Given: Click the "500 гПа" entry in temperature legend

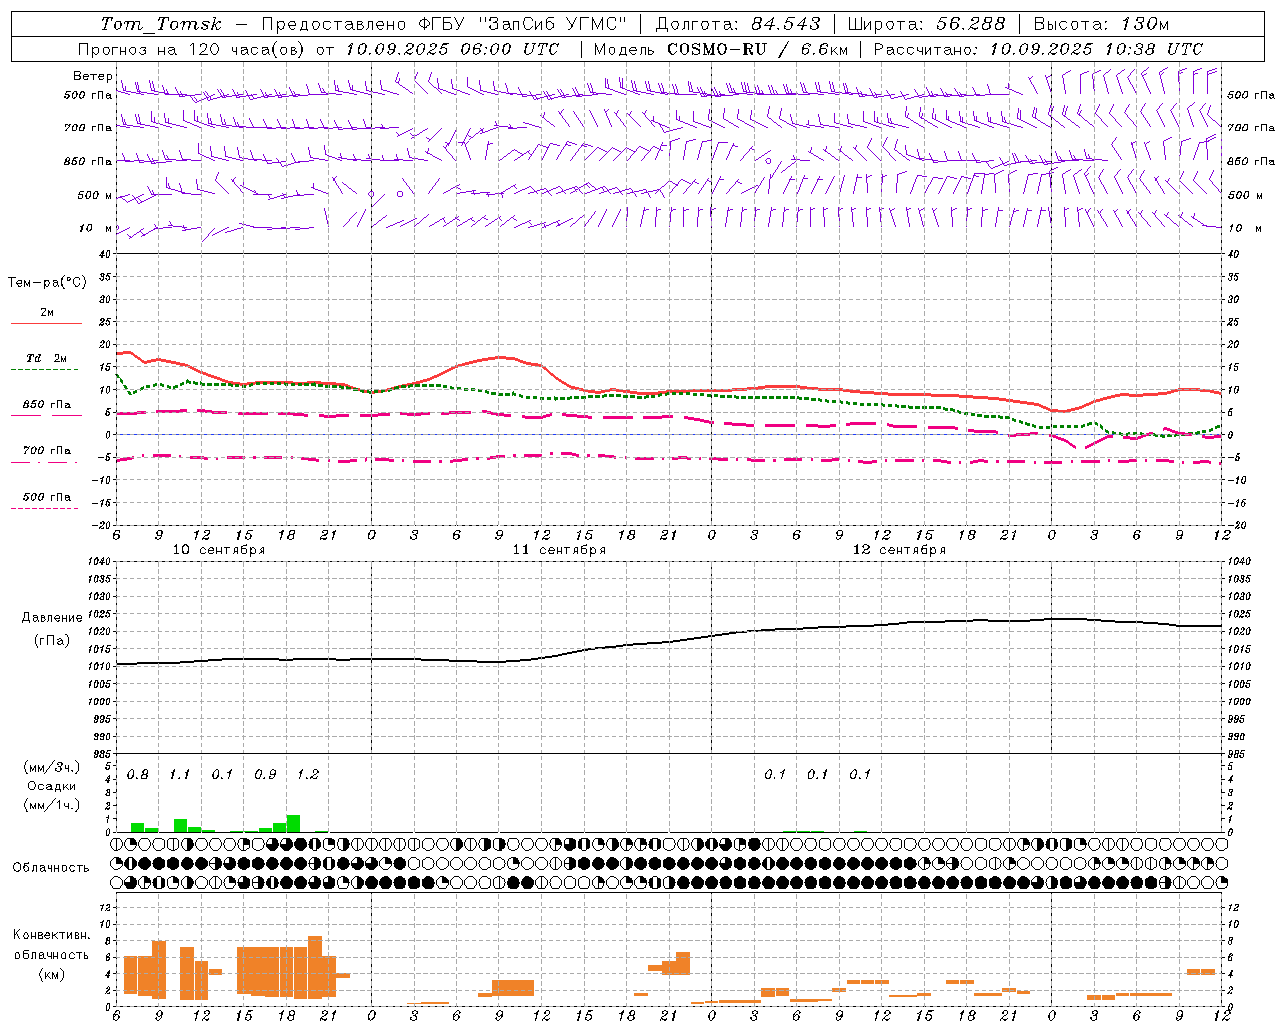Looking at the screenshot, I should [x=46, y=497].
